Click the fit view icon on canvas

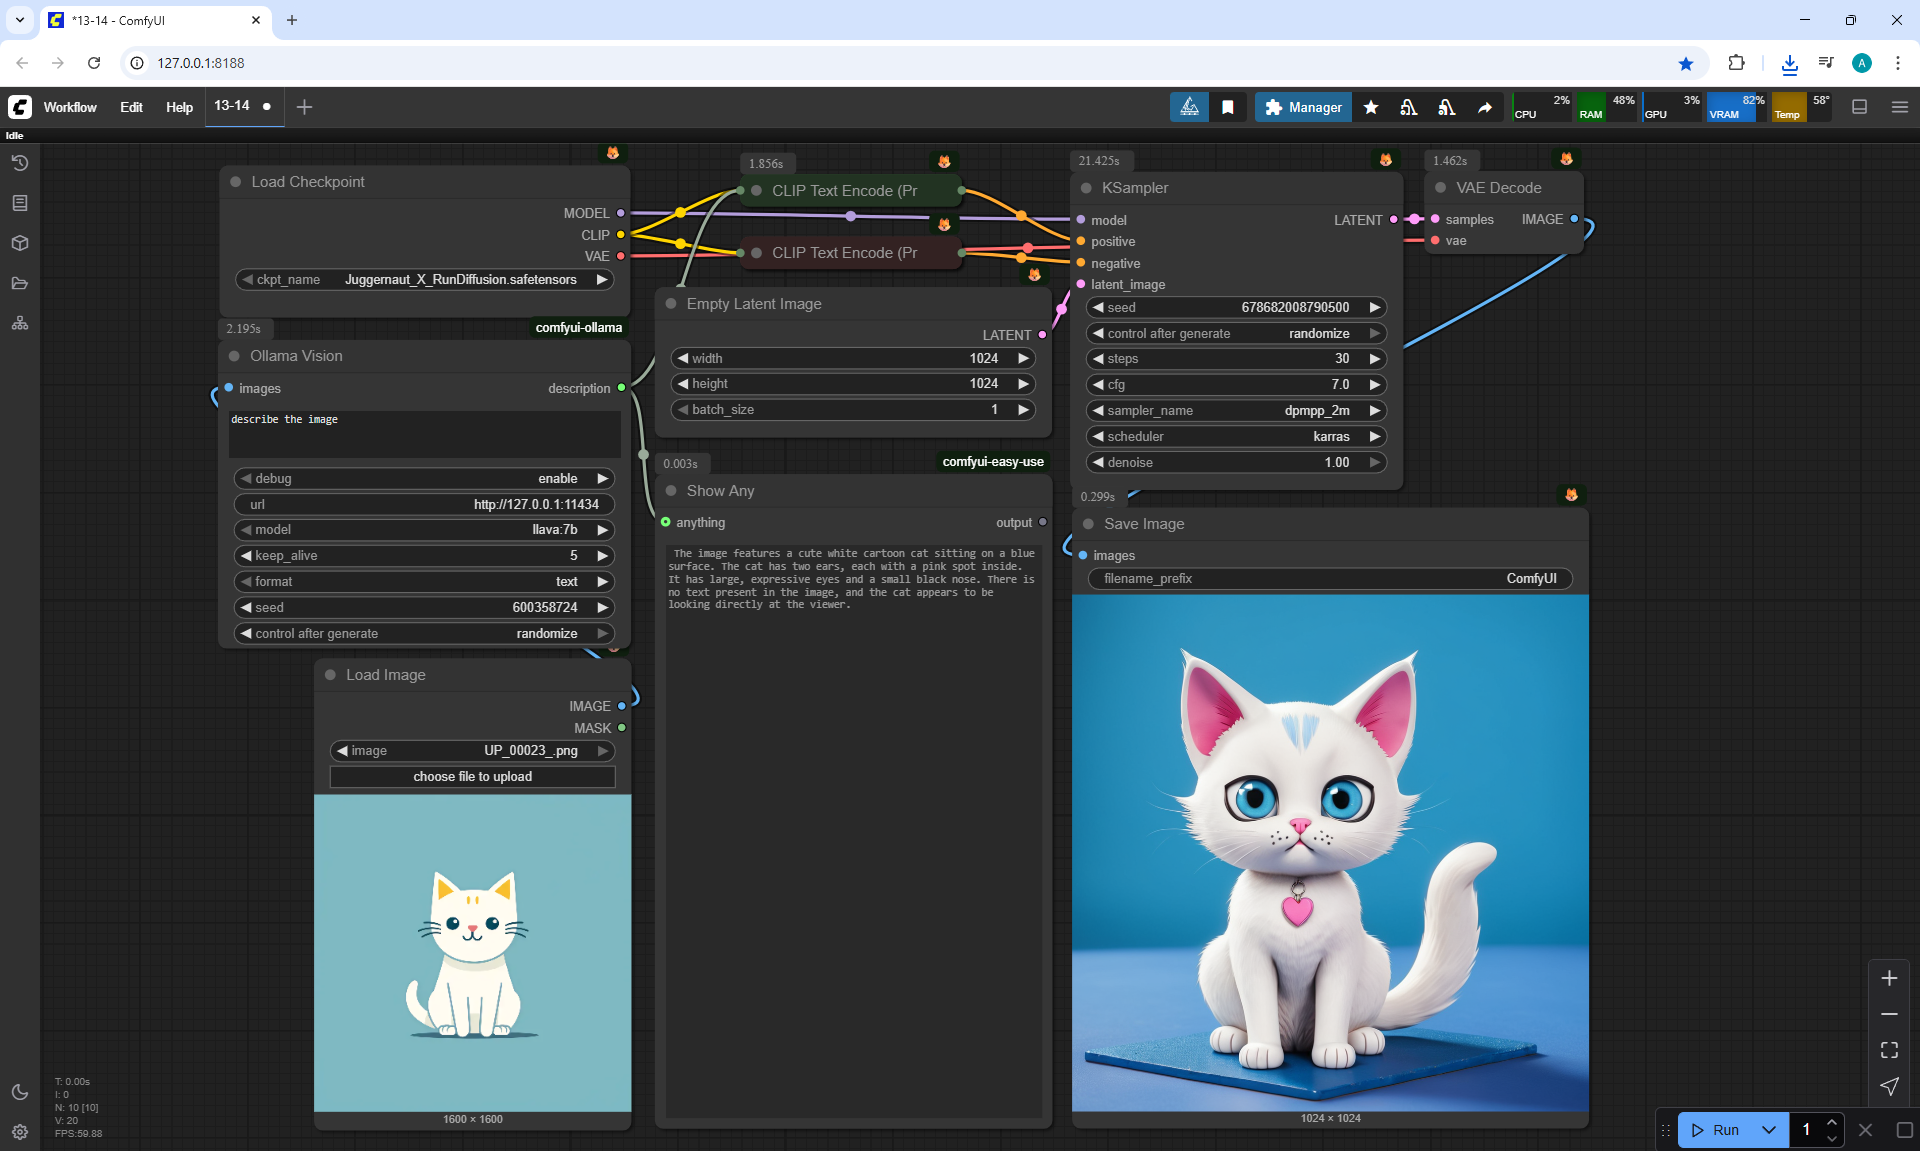tap(1889, 1050)
